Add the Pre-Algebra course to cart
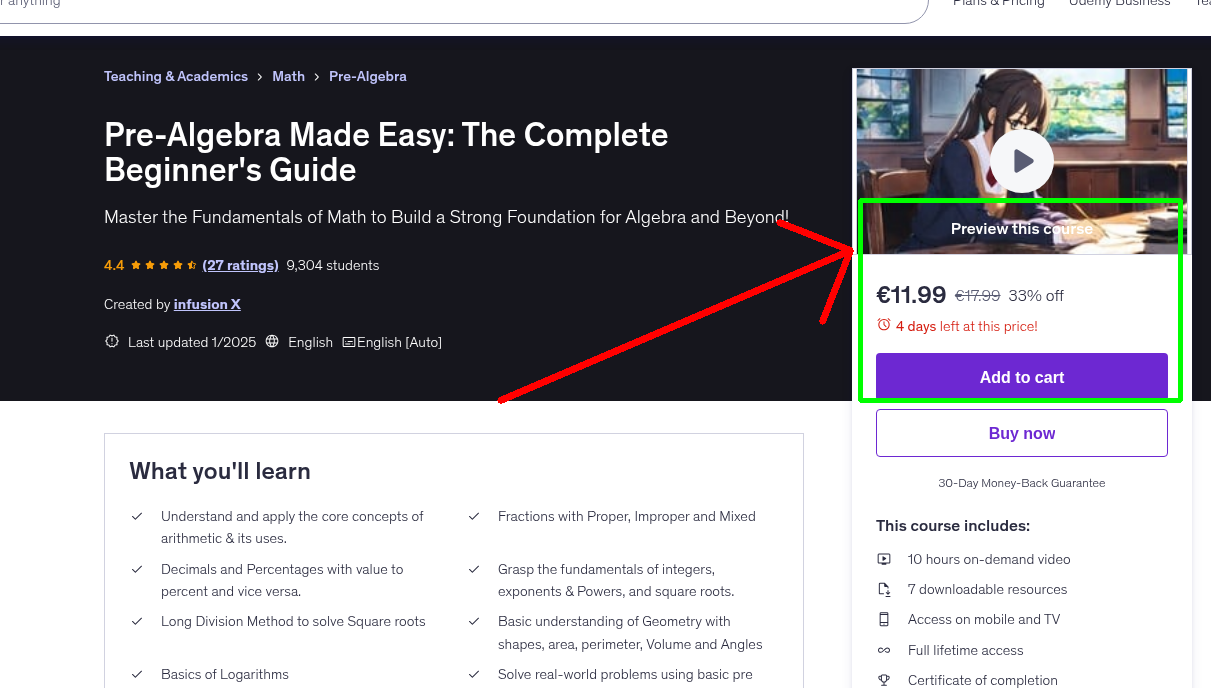Image resolution: width=1211 pixels, height=688 pixels. point(1021,377)
